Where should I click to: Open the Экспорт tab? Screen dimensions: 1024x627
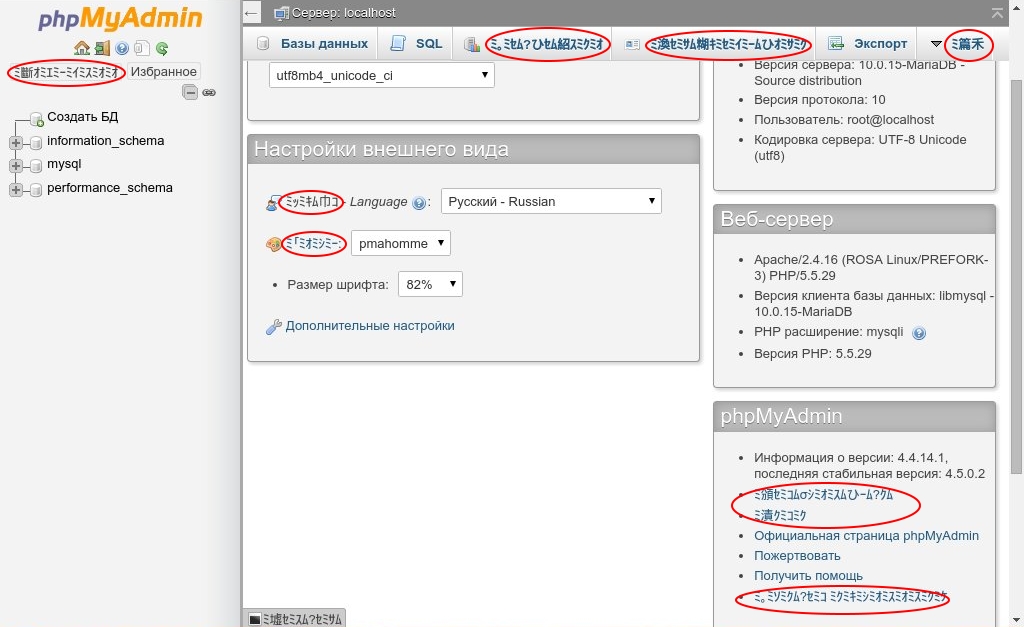867,44
